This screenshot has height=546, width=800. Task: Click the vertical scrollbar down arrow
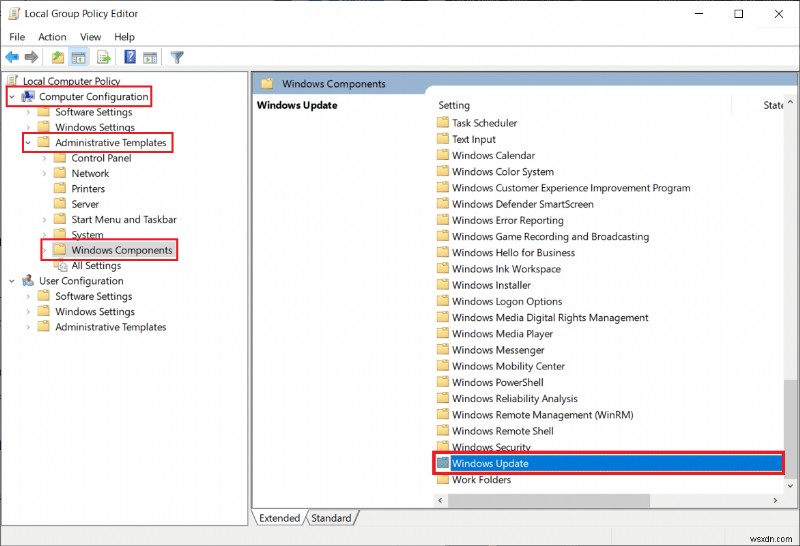[790, 486]
